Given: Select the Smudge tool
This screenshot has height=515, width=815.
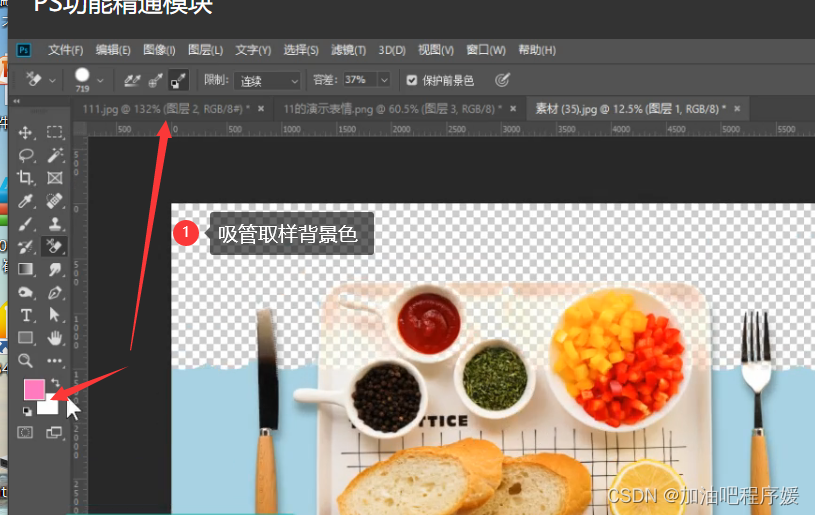Looking at the screenshot, I should (x=55, y=269).
